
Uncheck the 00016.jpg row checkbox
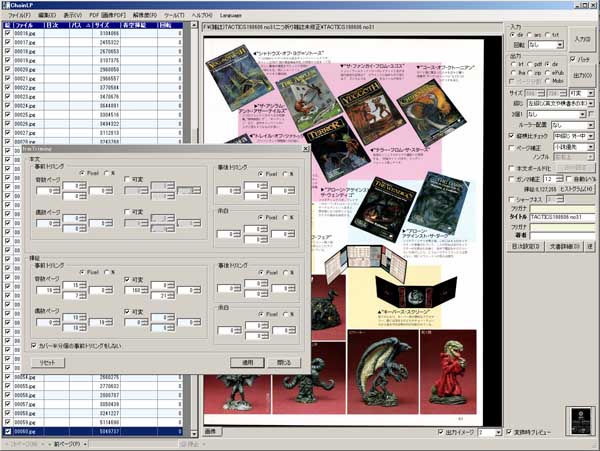pos(7,33)
